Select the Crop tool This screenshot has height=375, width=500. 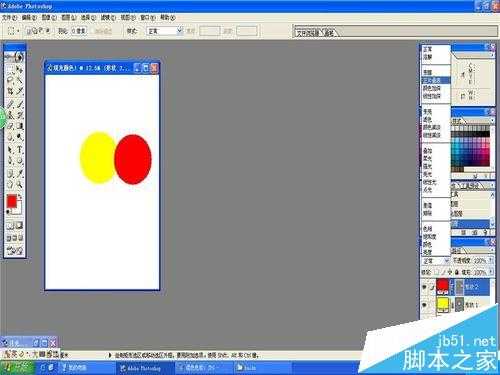pos(11,91)
